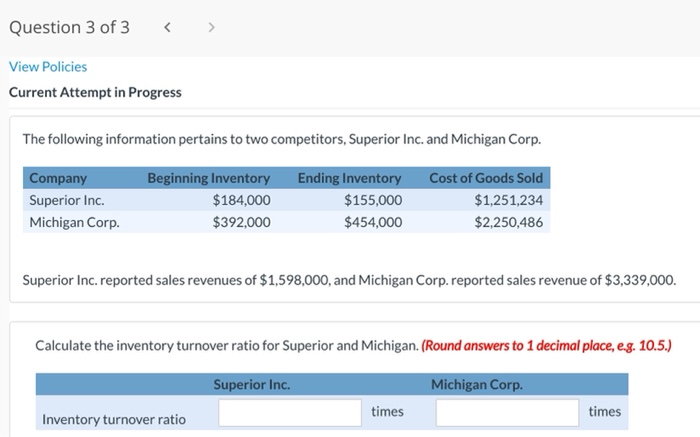
Task: Click the 'Company' column header
Action: click(x=58, y=178)
